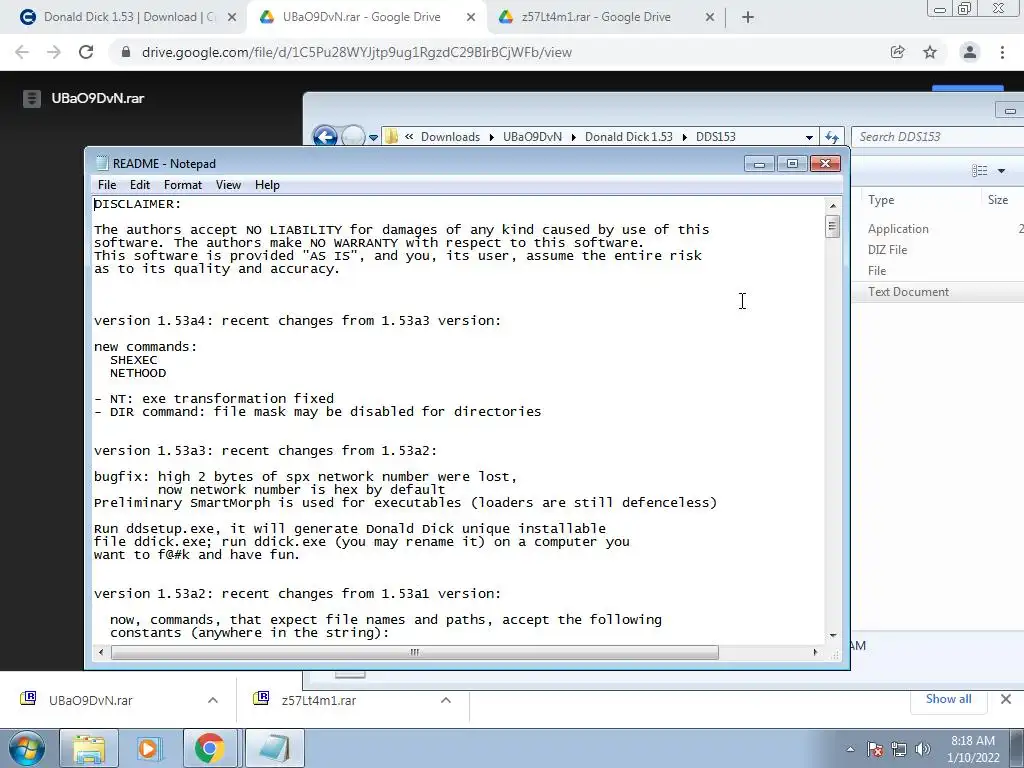Open the Help menu in Notepad
The height and width of the screenshot is (768, 1024).
click(x=267, y=185)
